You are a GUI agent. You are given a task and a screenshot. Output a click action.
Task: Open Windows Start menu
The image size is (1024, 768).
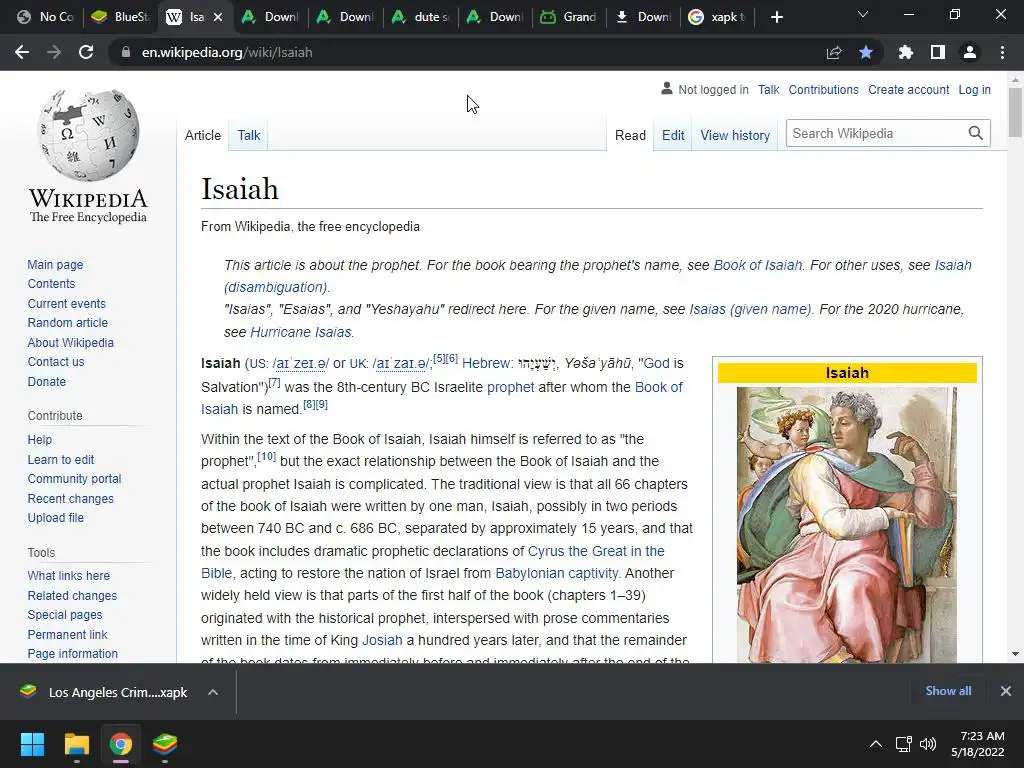pyautogui.click(x=32, y=744)
